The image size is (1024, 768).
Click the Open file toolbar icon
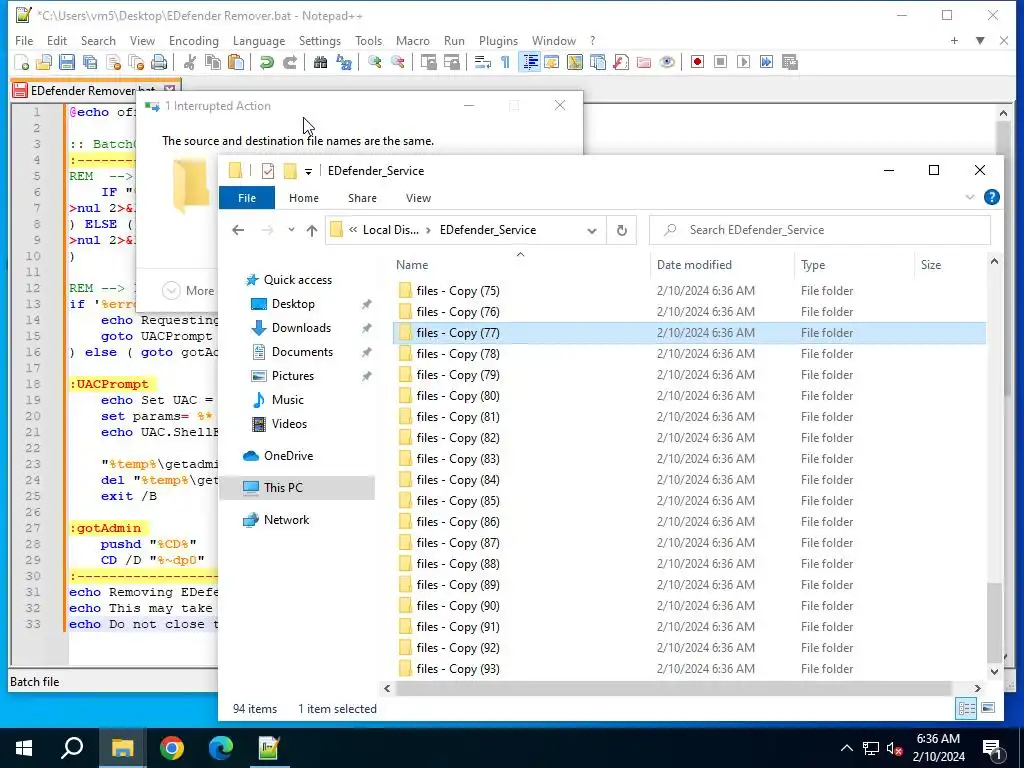(44, 63)
